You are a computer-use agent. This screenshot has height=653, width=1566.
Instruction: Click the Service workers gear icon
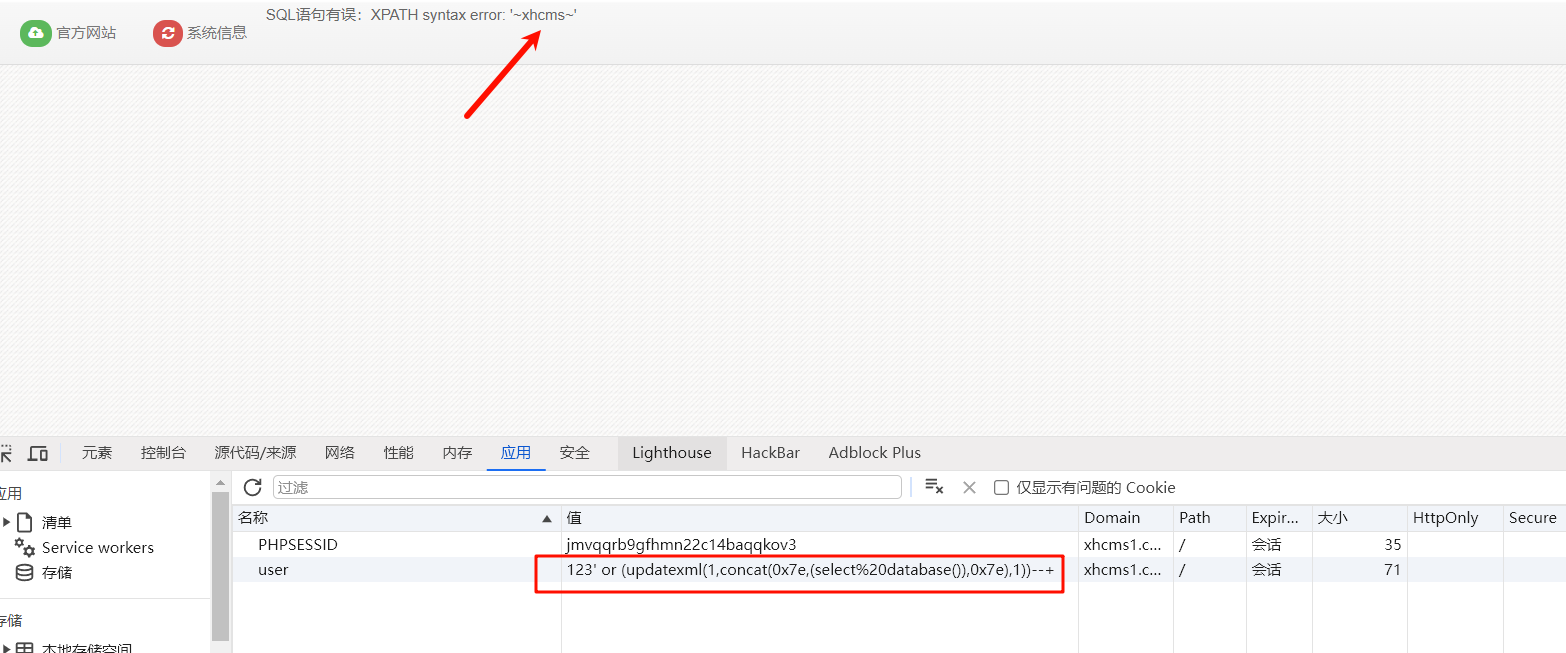pos(25,548)
